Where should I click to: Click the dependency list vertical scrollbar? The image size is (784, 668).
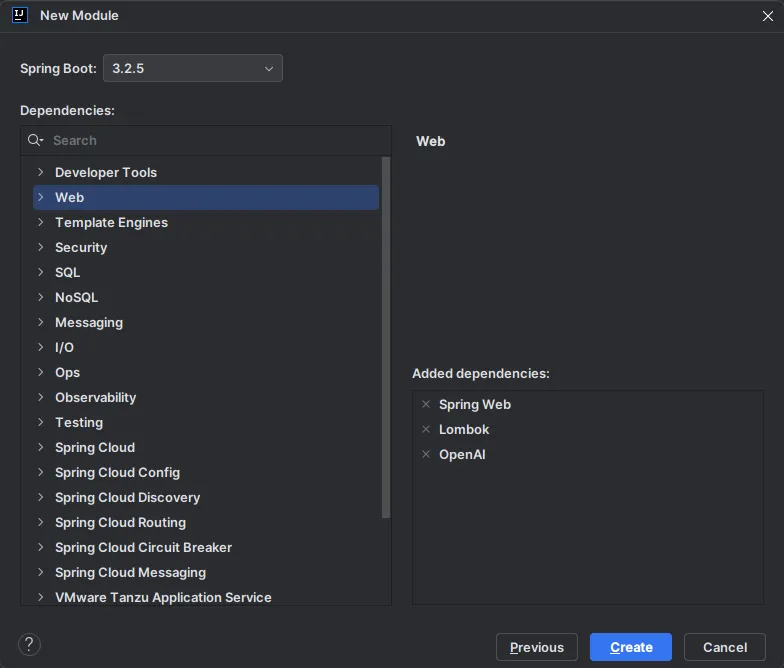point(387,335)
